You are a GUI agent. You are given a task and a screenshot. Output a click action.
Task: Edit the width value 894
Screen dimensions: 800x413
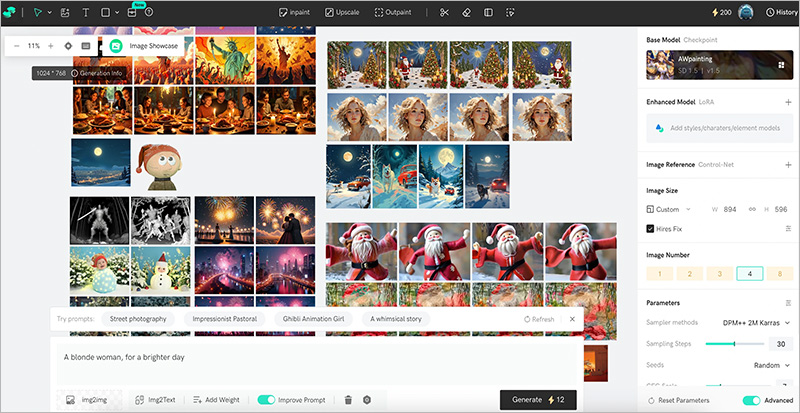point(730,209)
